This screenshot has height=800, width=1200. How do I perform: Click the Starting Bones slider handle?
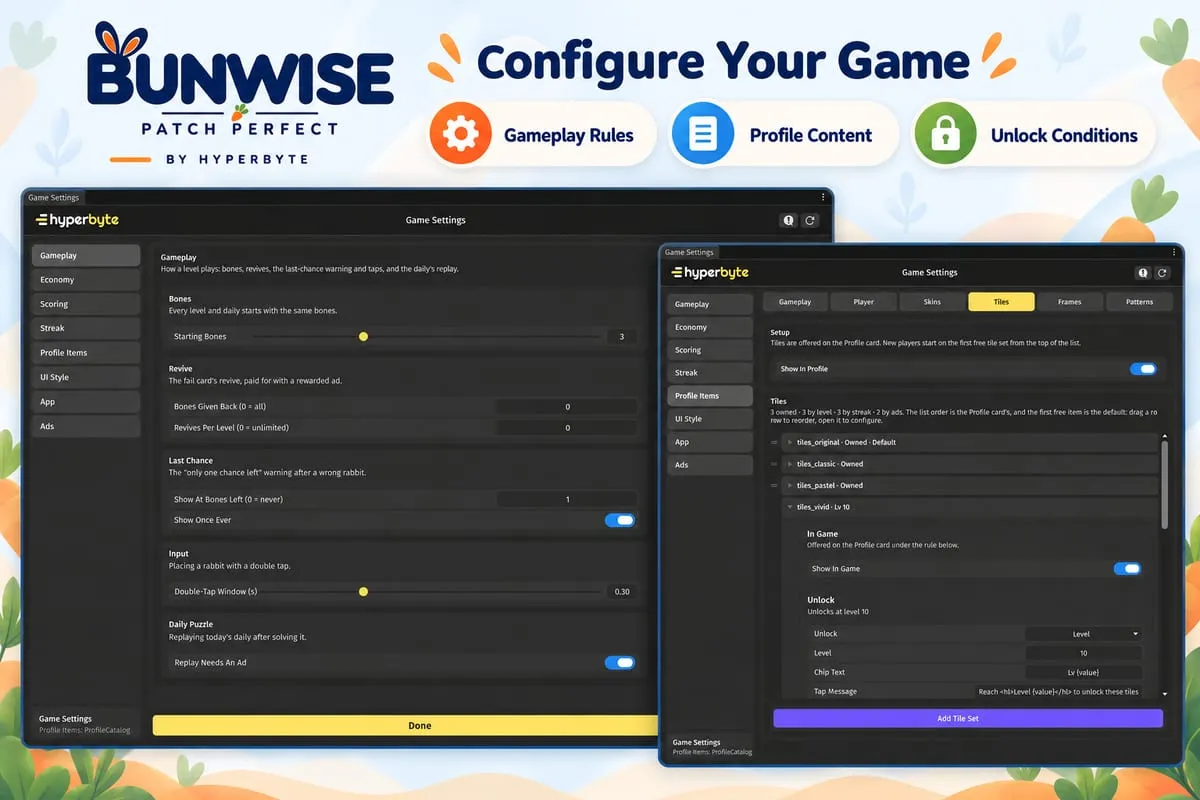coord(363,337)
